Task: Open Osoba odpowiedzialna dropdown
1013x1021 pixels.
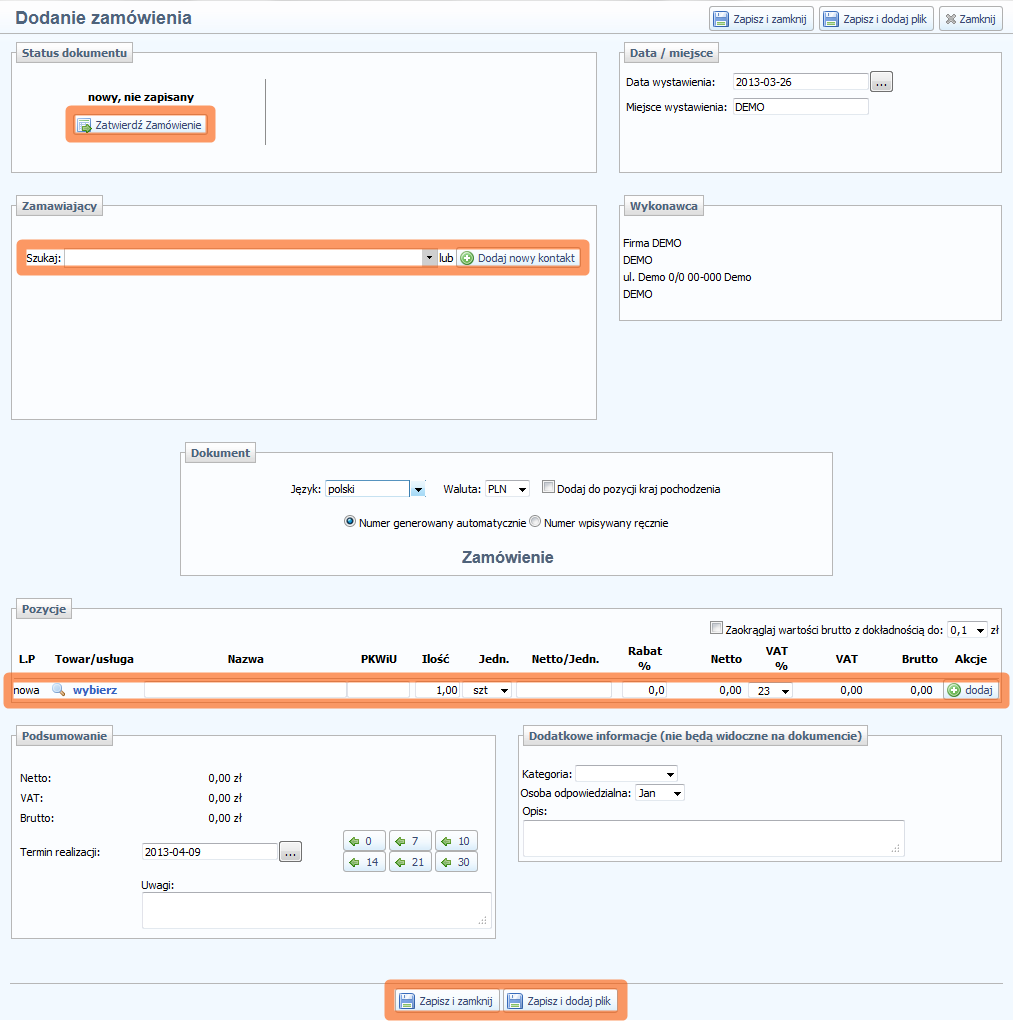Action: pyautogui.click(x=660, y=793)
